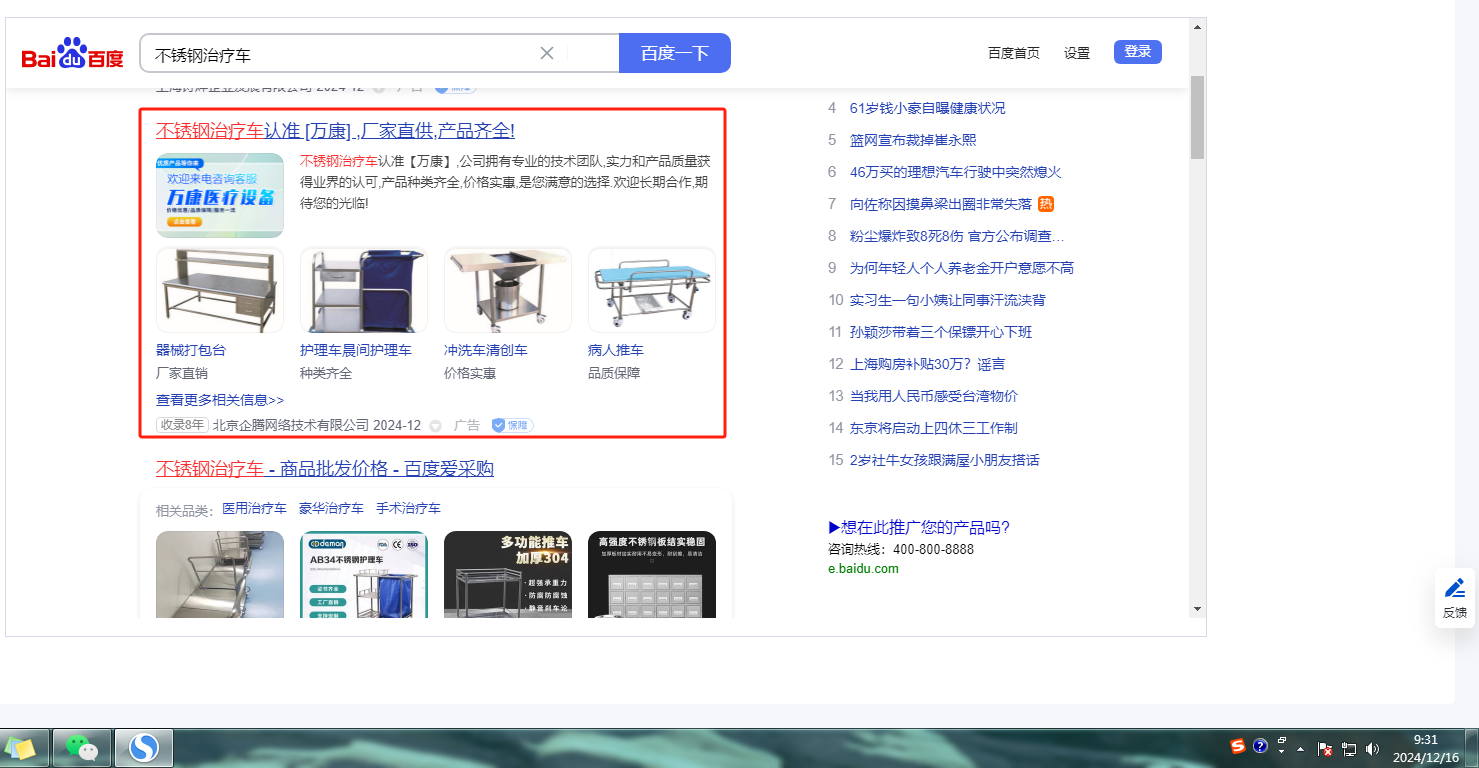1479x768 pixels.
Task: Click the 器械打包台 link
Action: (191, 350)
